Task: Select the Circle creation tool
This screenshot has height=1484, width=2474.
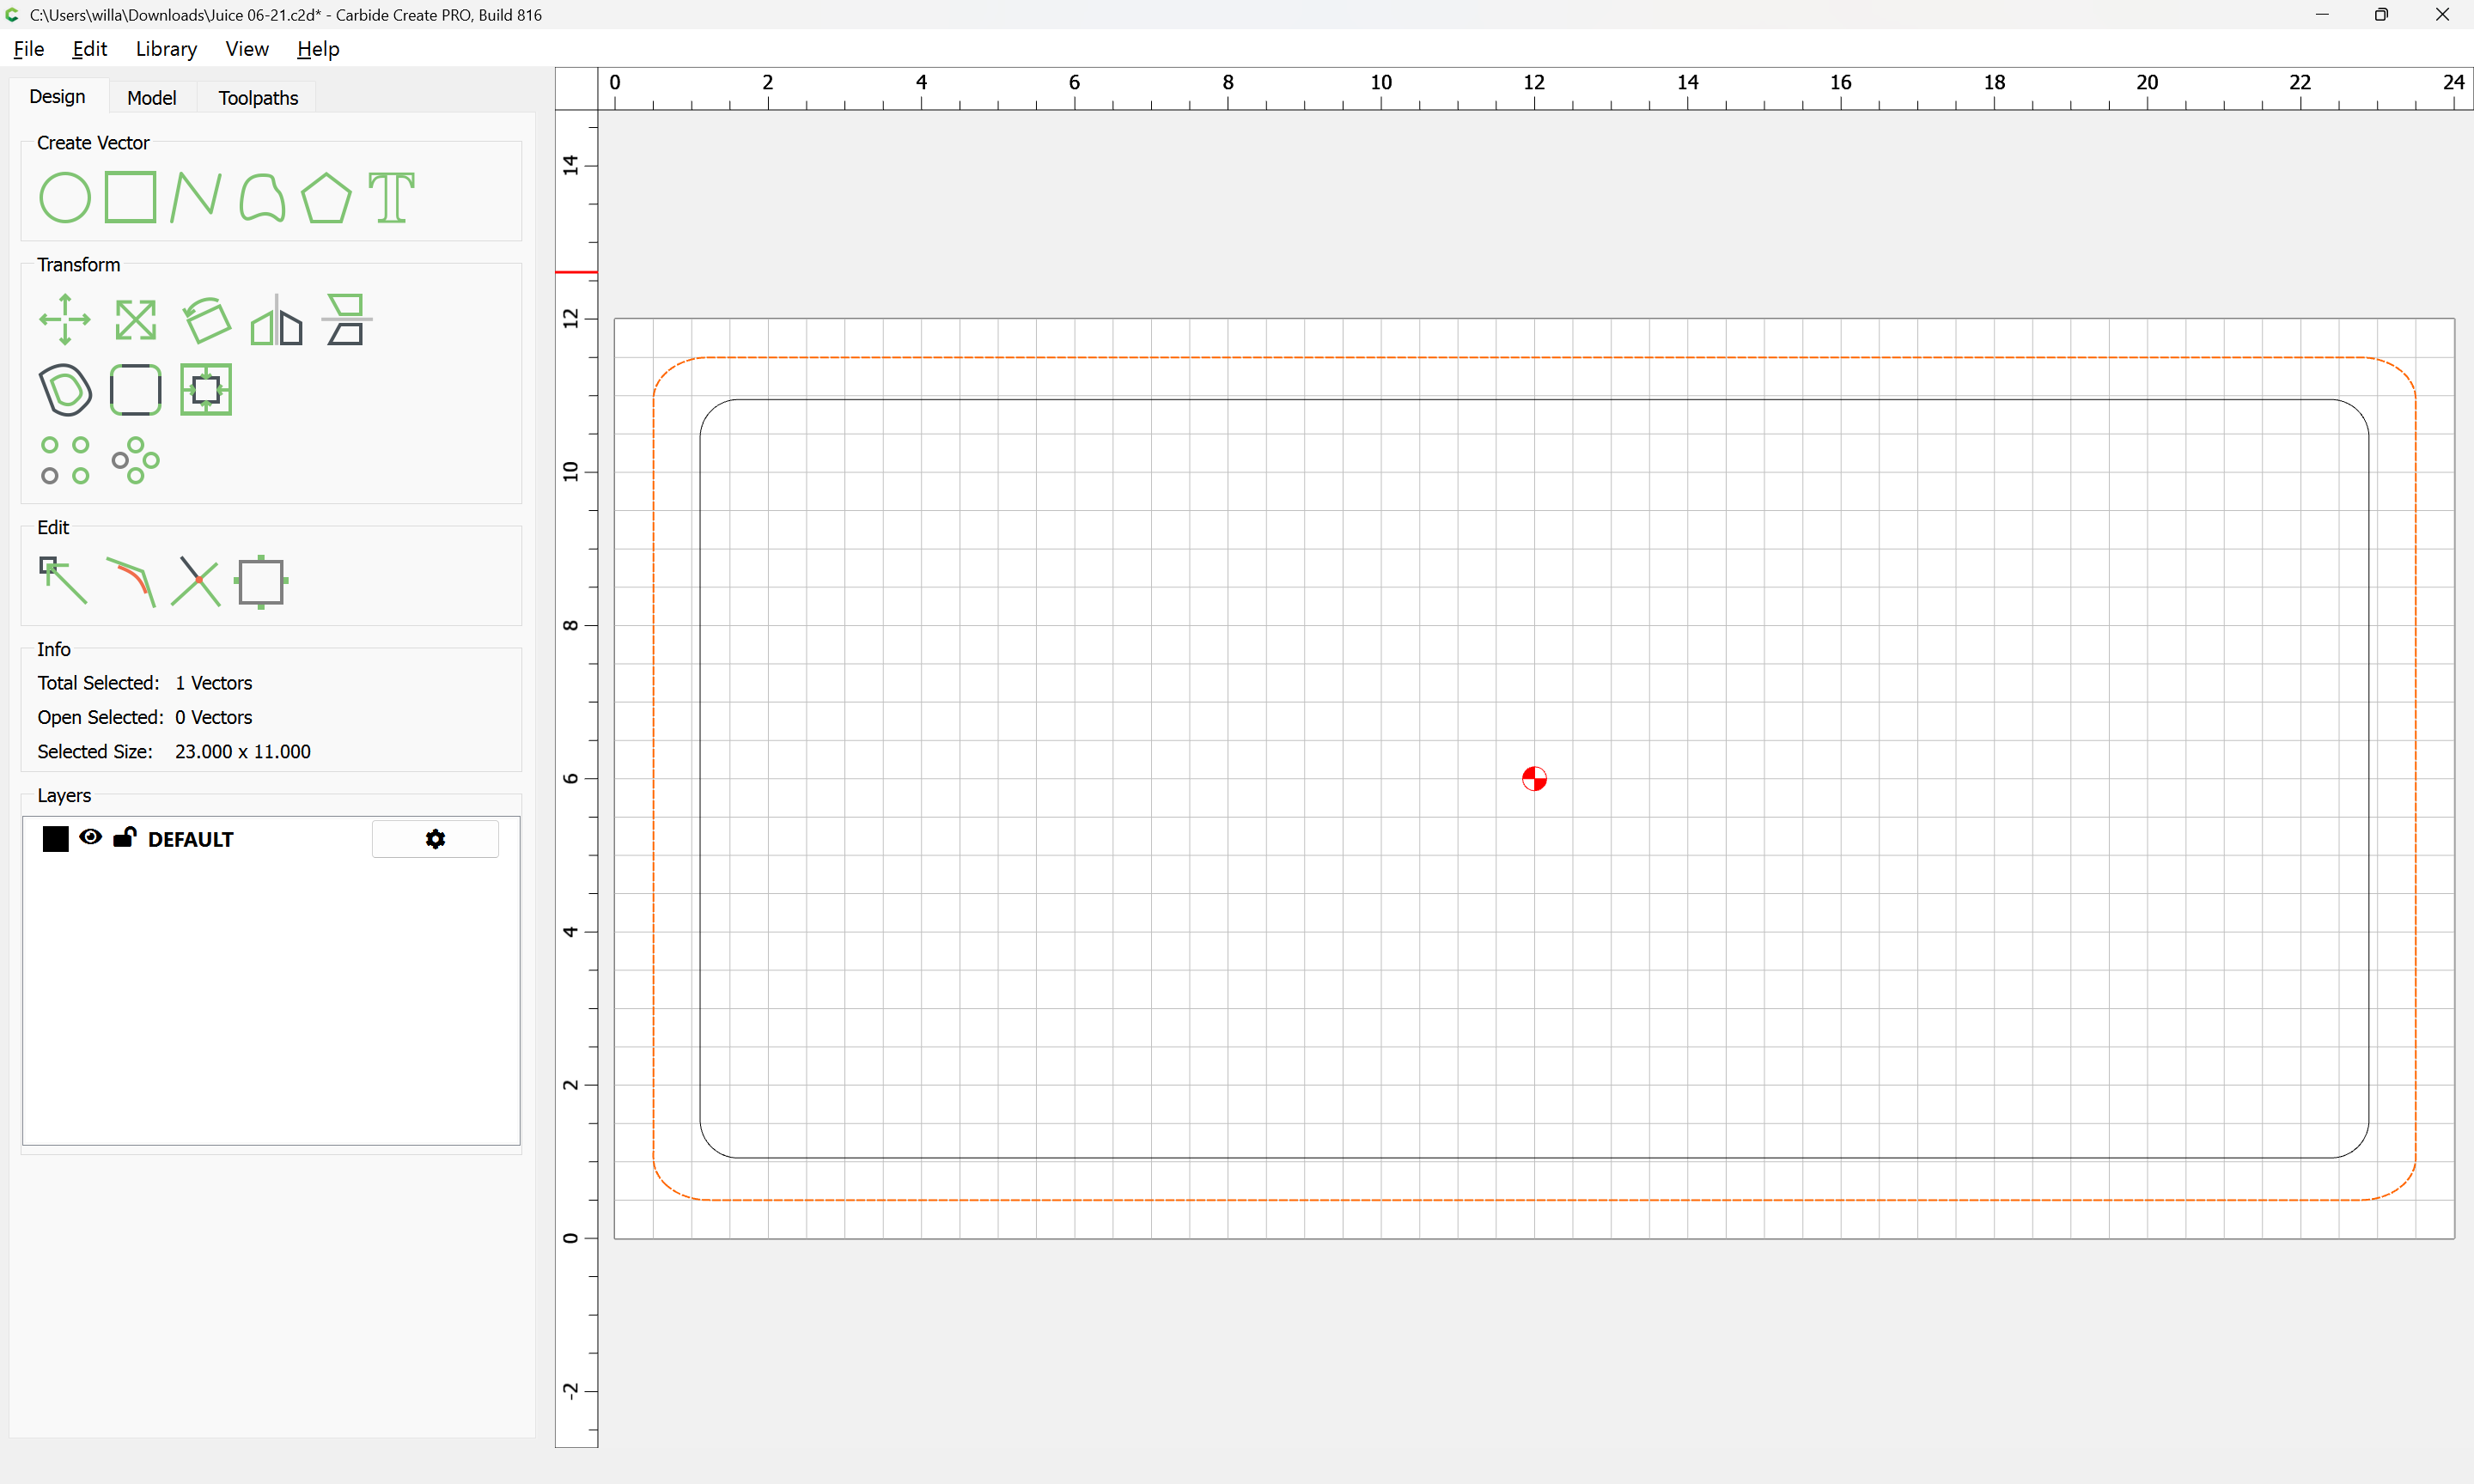Action: (x=65, y=197)
